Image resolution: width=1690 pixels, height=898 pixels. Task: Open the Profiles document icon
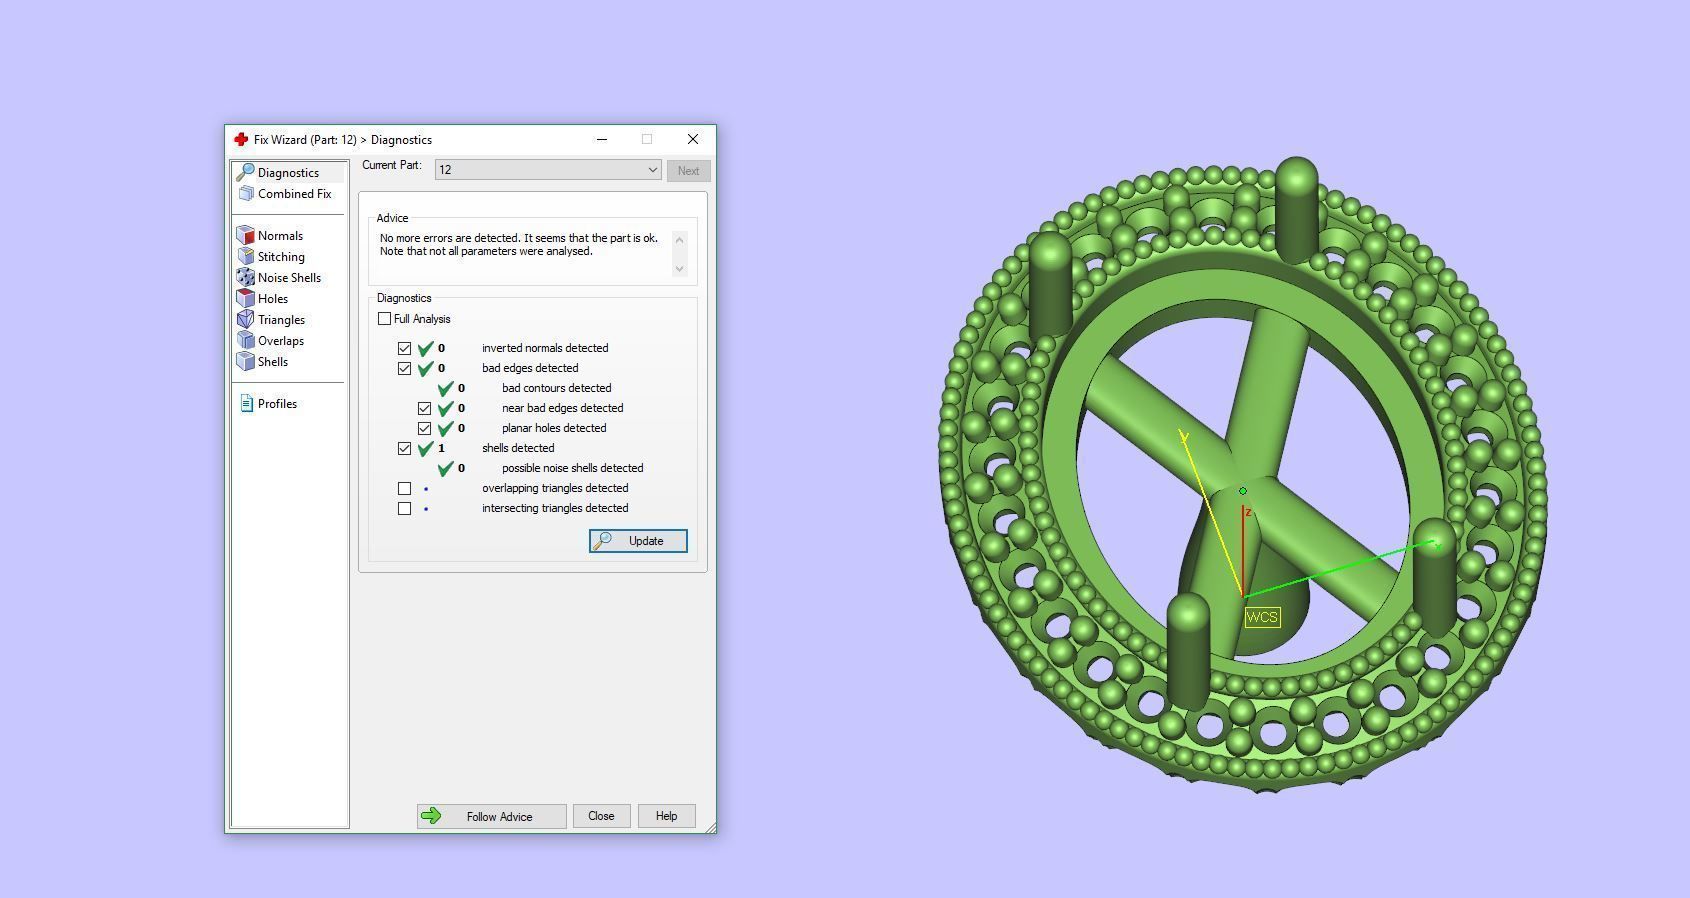click(246, 404)
